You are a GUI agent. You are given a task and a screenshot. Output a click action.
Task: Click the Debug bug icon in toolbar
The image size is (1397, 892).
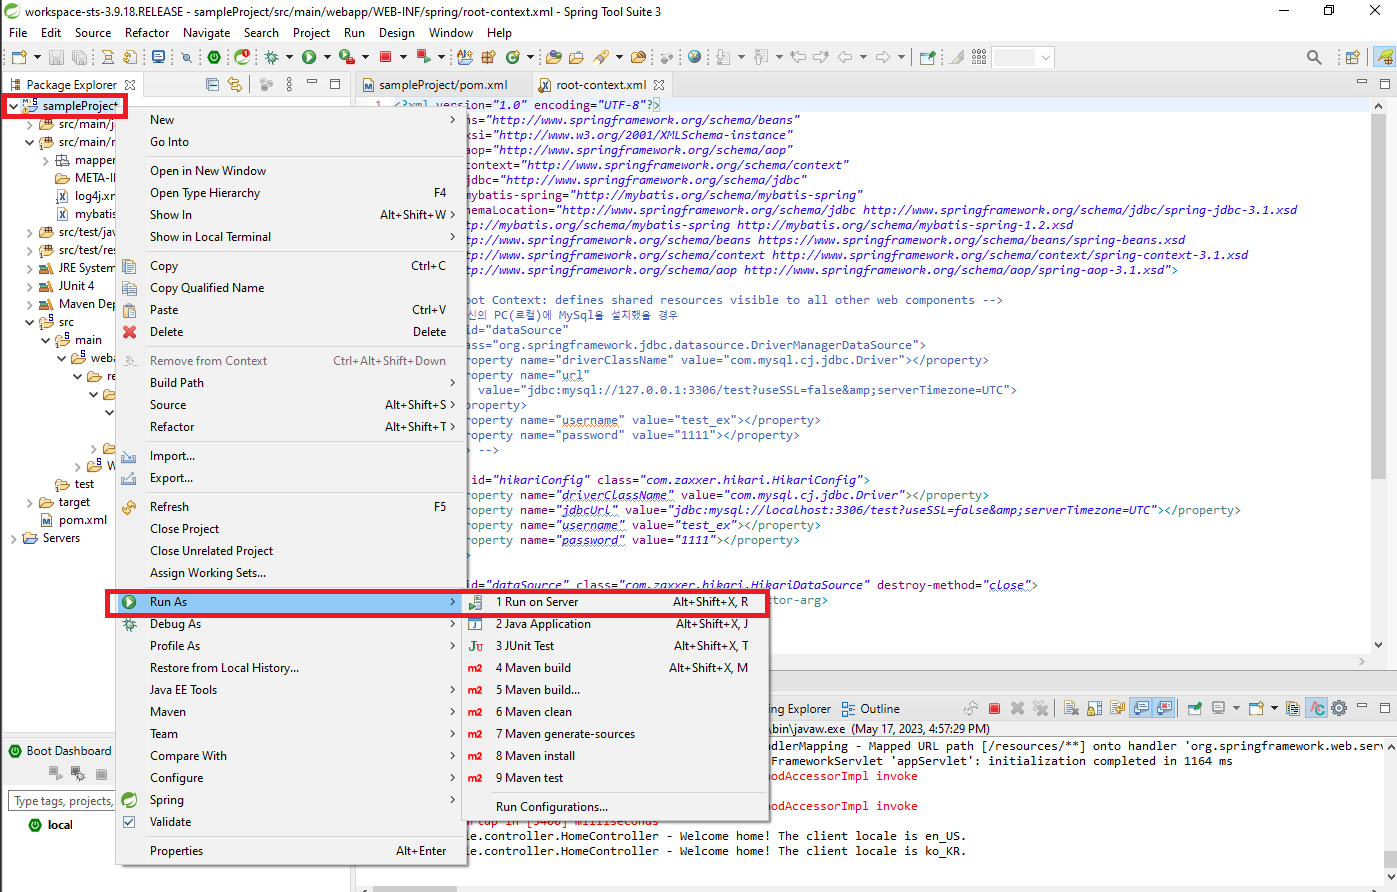coord(271,57)
